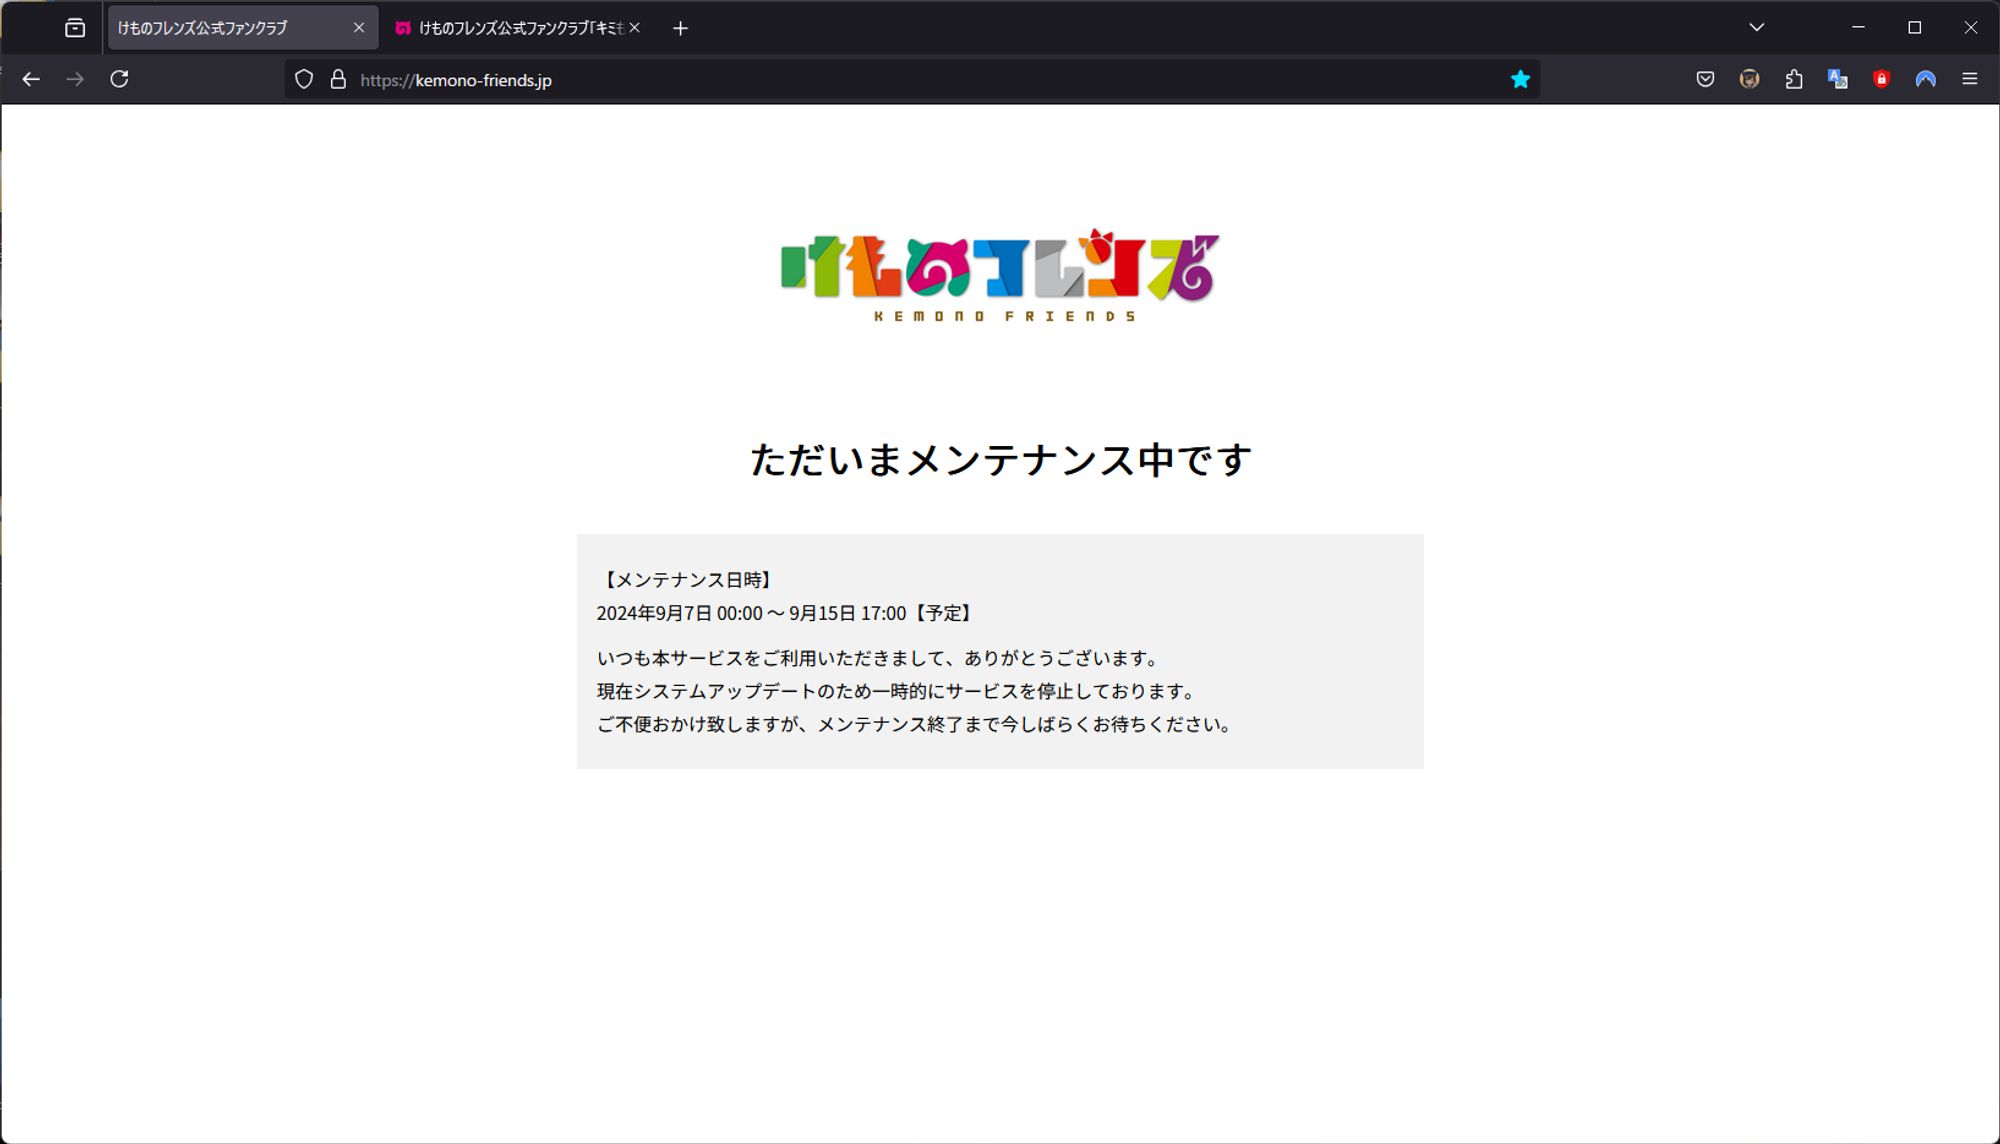Click the greyed forward navigation arrow
This screenshot has width=2000, height=1144.
pos(75,79)
